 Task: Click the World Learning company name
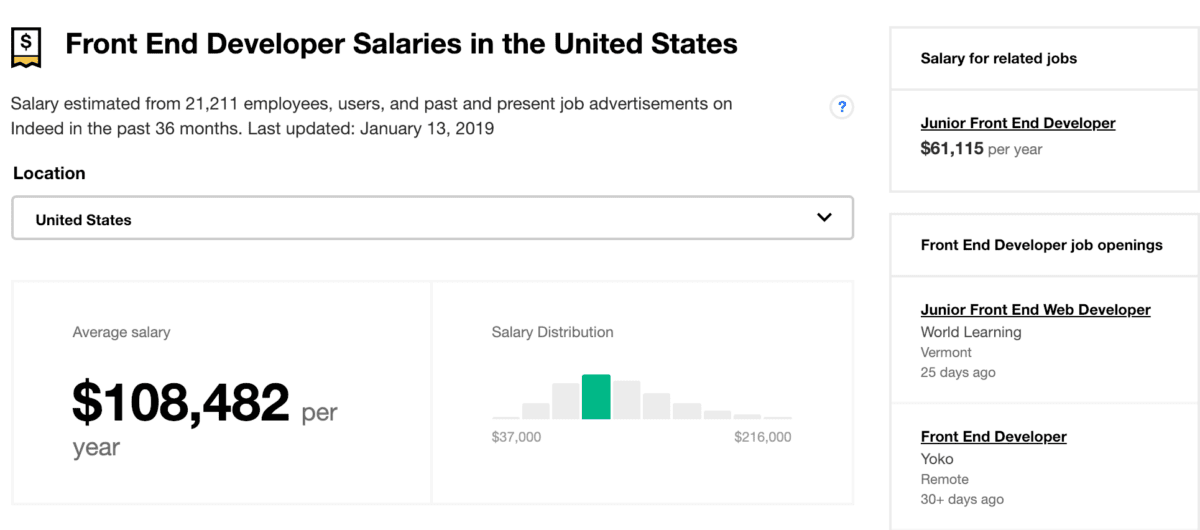(x=971, y=332)
